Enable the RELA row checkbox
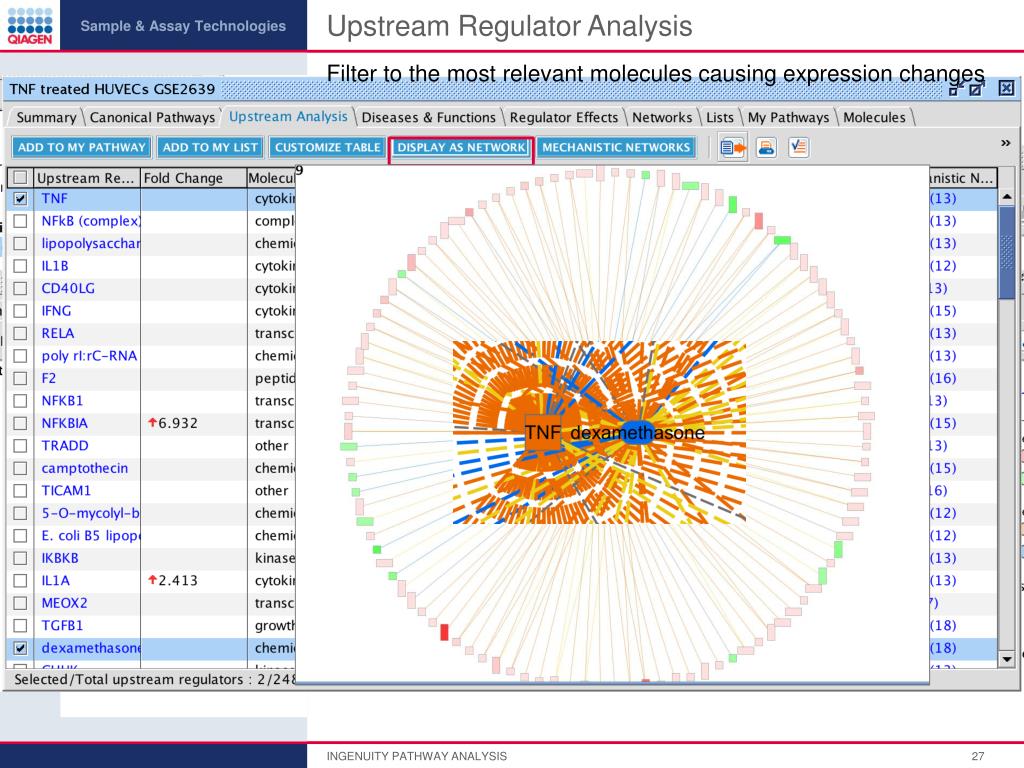The height and width of the screenshot is (768, 1024). tap(20, 333)
